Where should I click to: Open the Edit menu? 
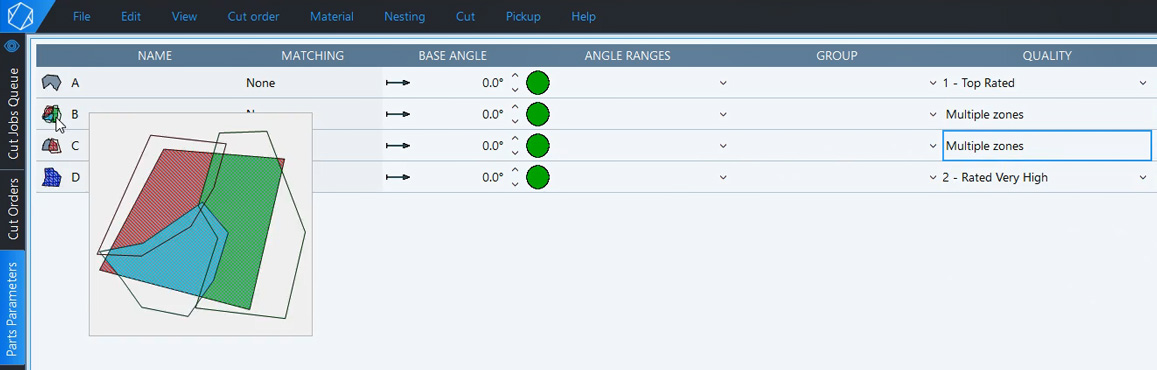tap(131, 16)
